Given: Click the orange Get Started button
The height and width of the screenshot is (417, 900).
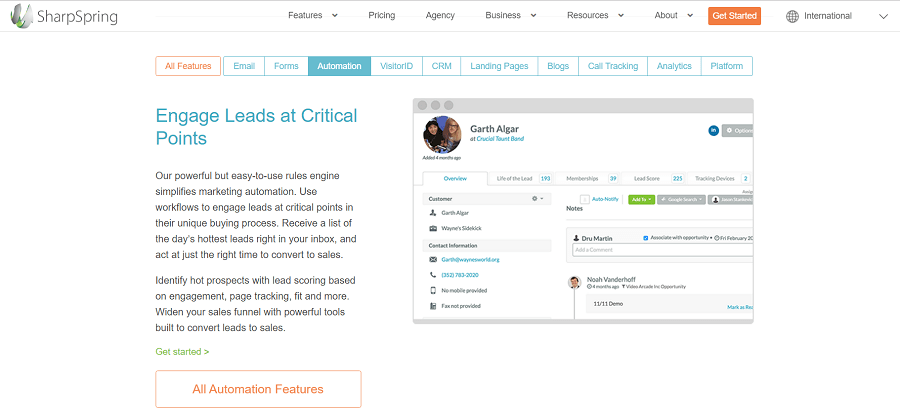Looking at the screenshot, I should coord(735,16).
